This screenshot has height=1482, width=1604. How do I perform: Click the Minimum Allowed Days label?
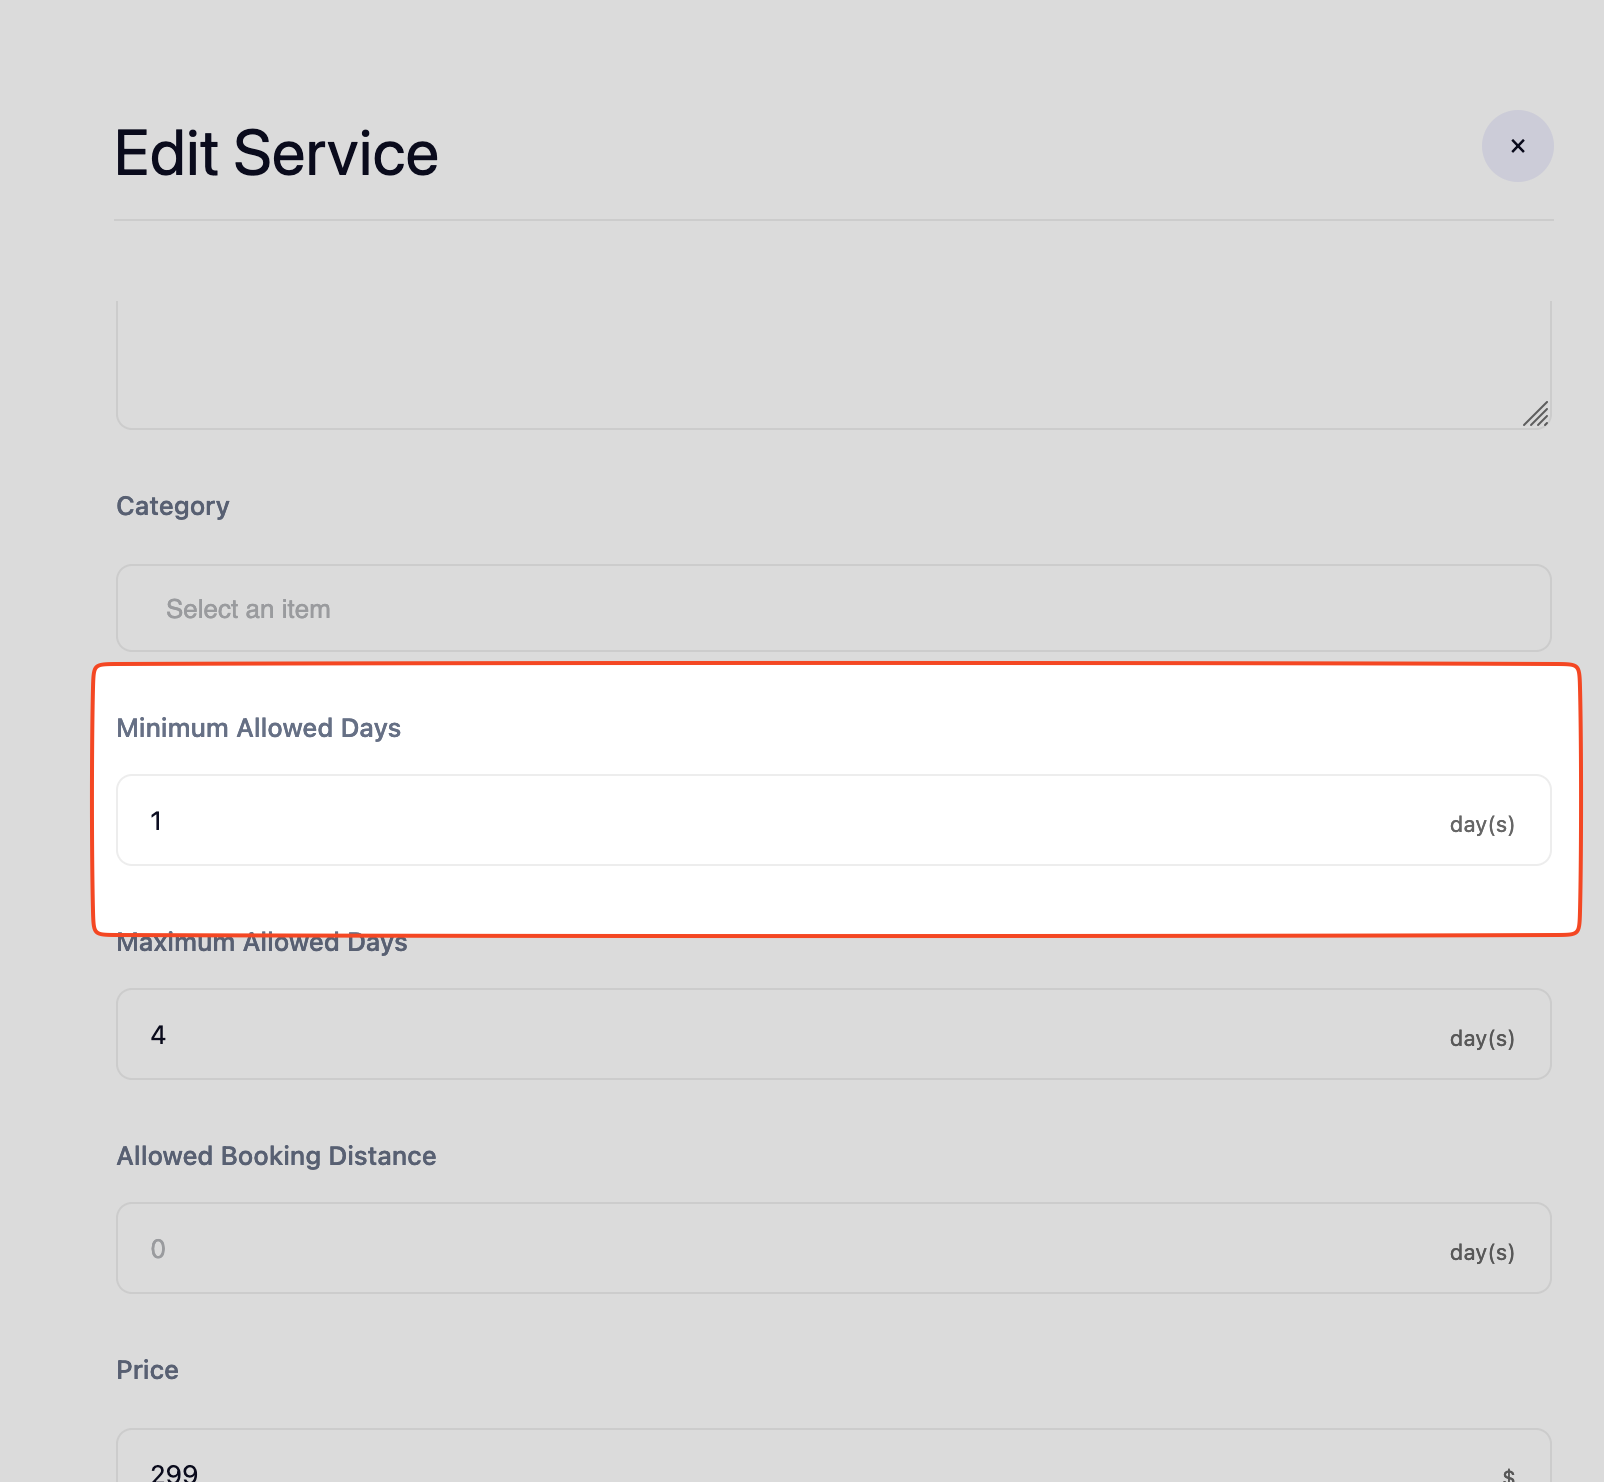[x=258, y=728]
